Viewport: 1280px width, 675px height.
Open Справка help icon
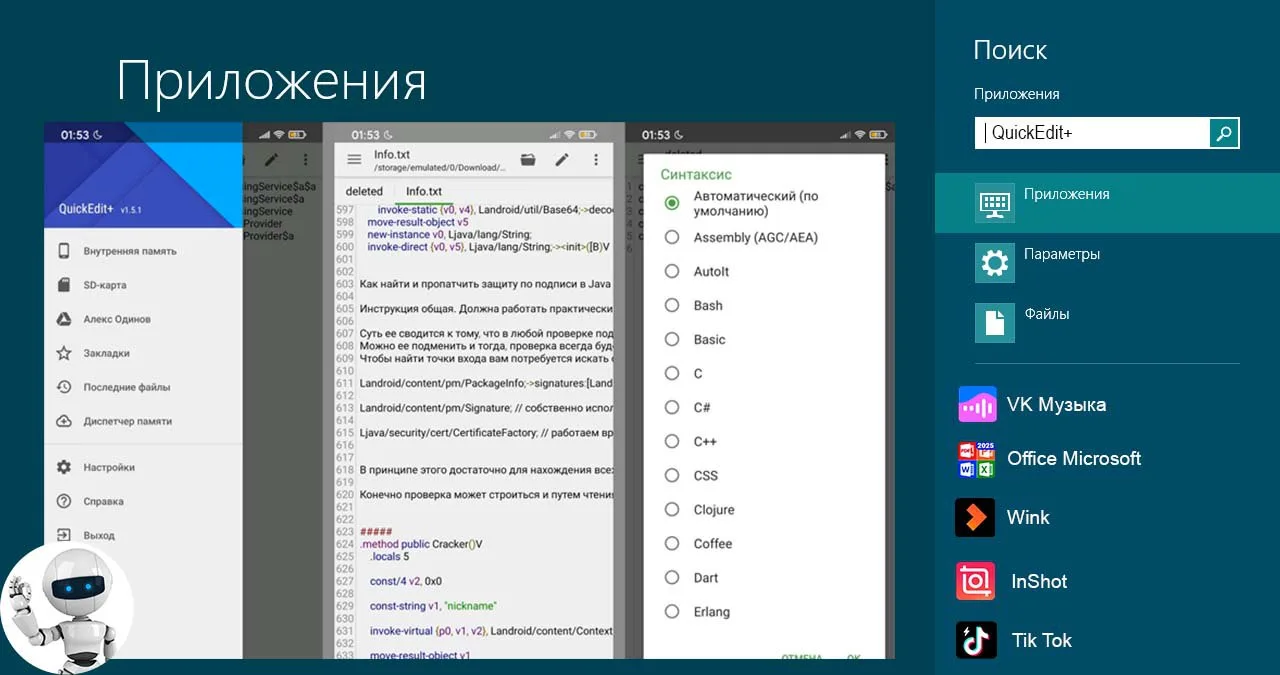tap(64, 501)
